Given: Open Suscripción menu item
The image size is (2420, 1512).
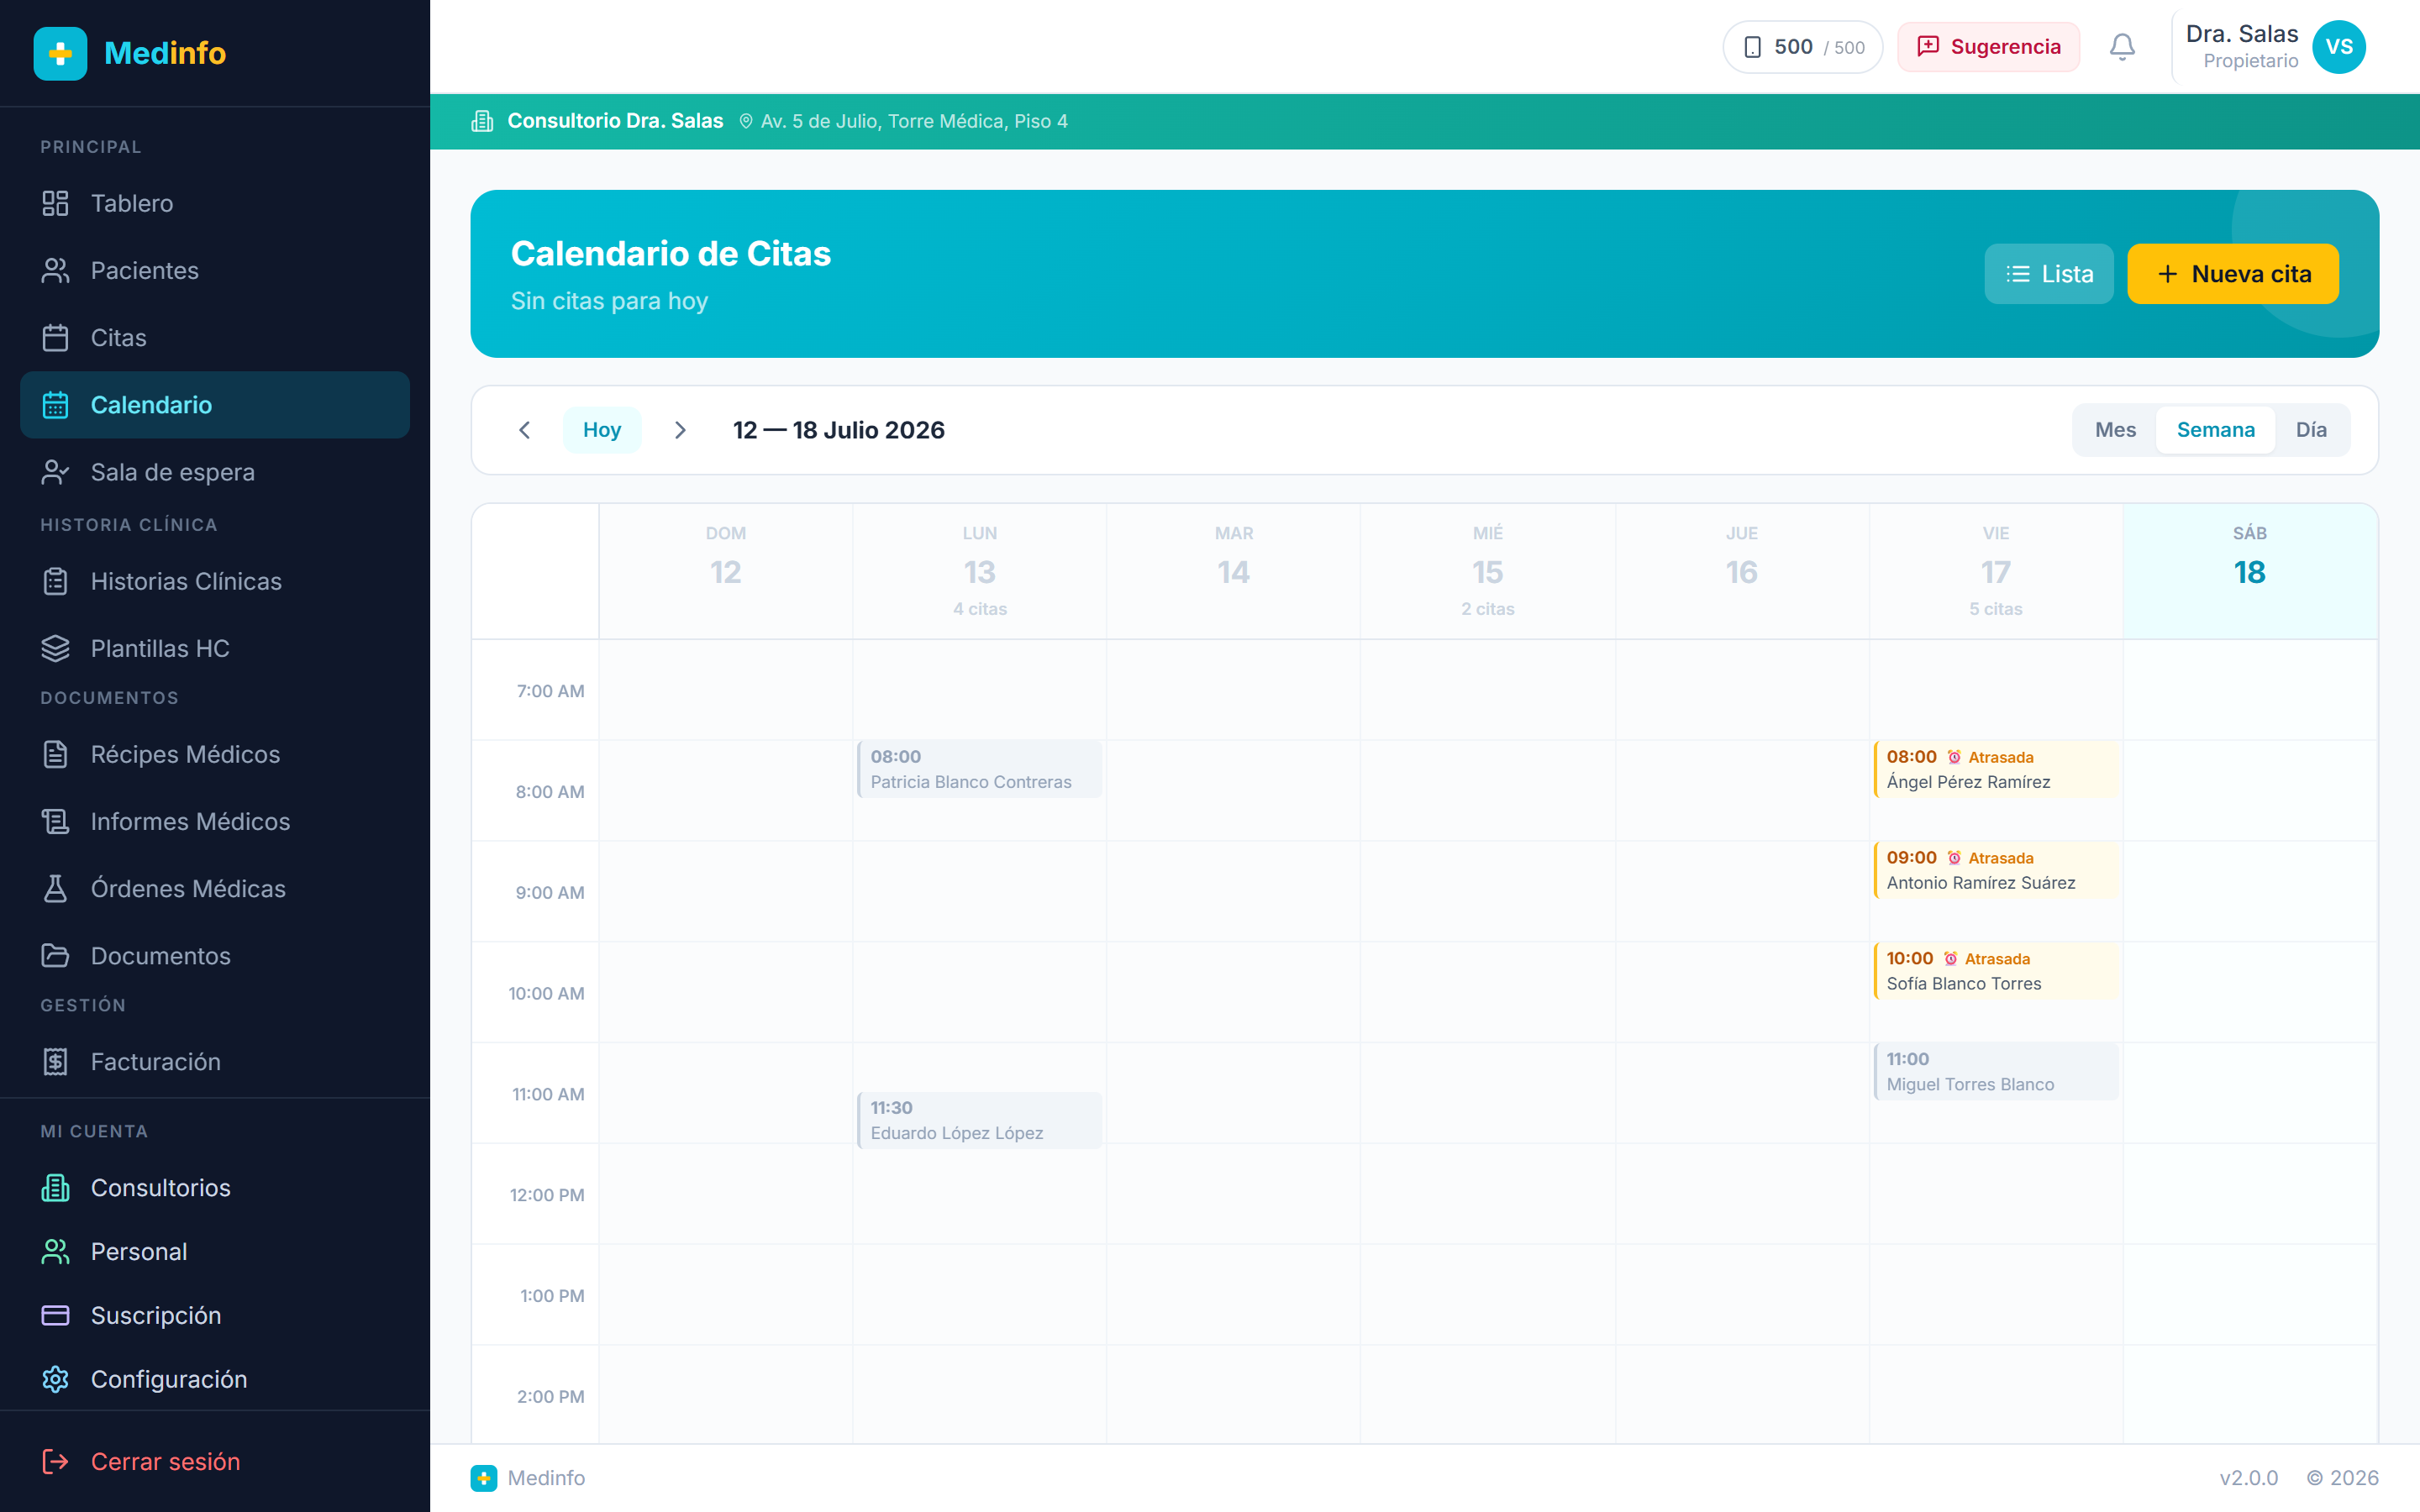Looking at the screenshot, I should (215, 1315).
